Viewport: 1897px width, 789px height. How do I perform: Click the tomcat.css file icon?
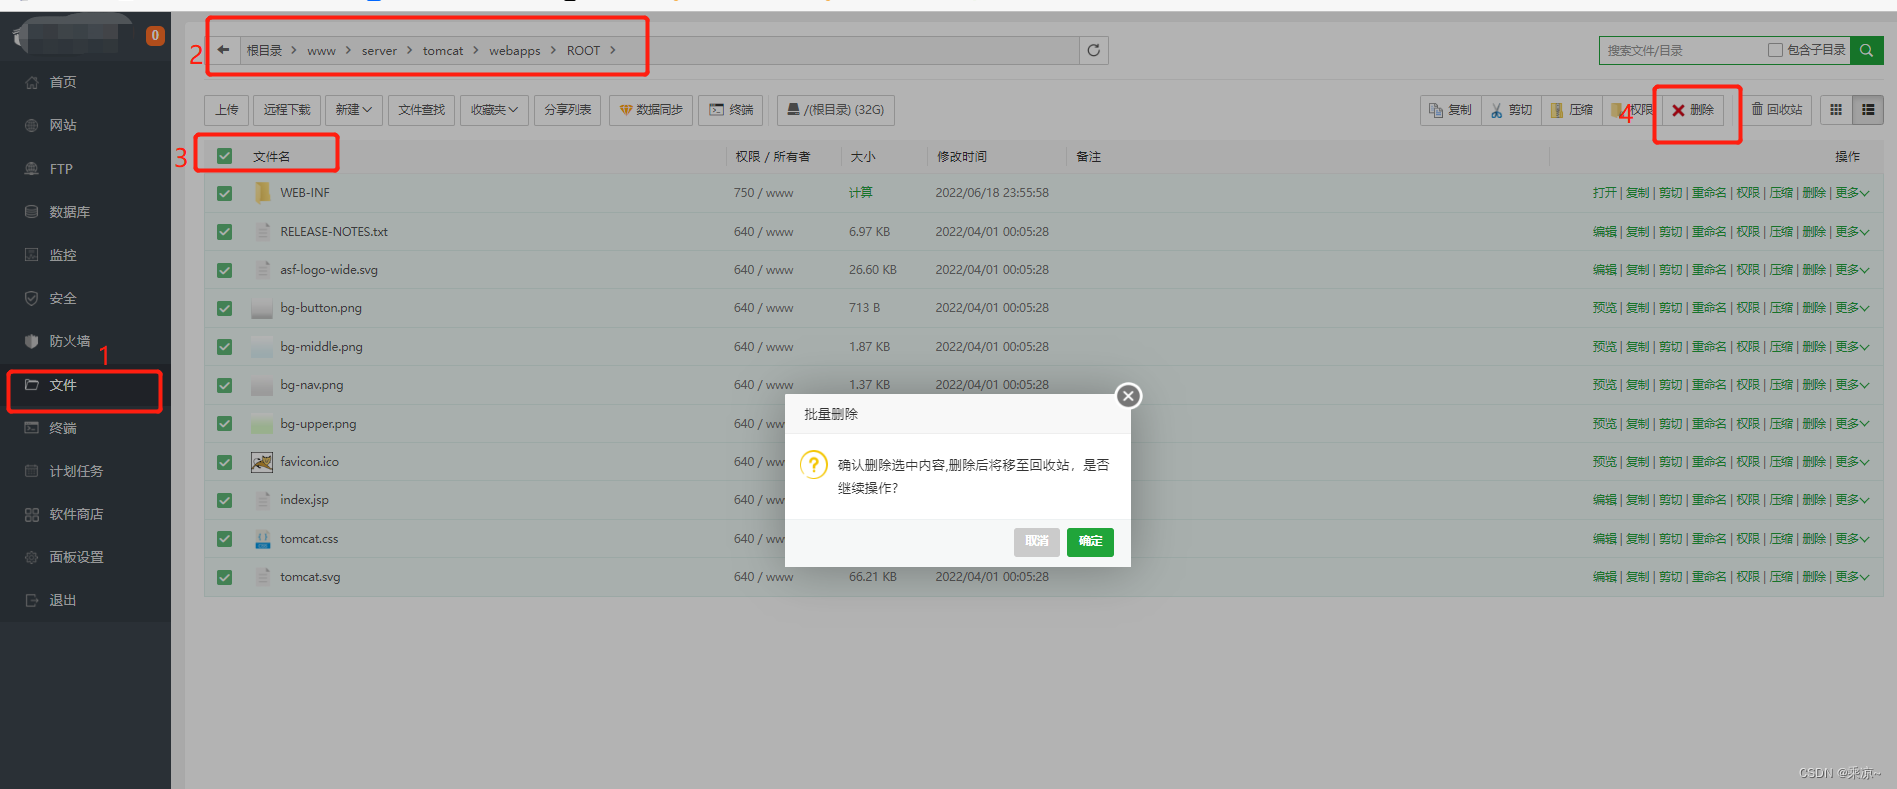262,539
